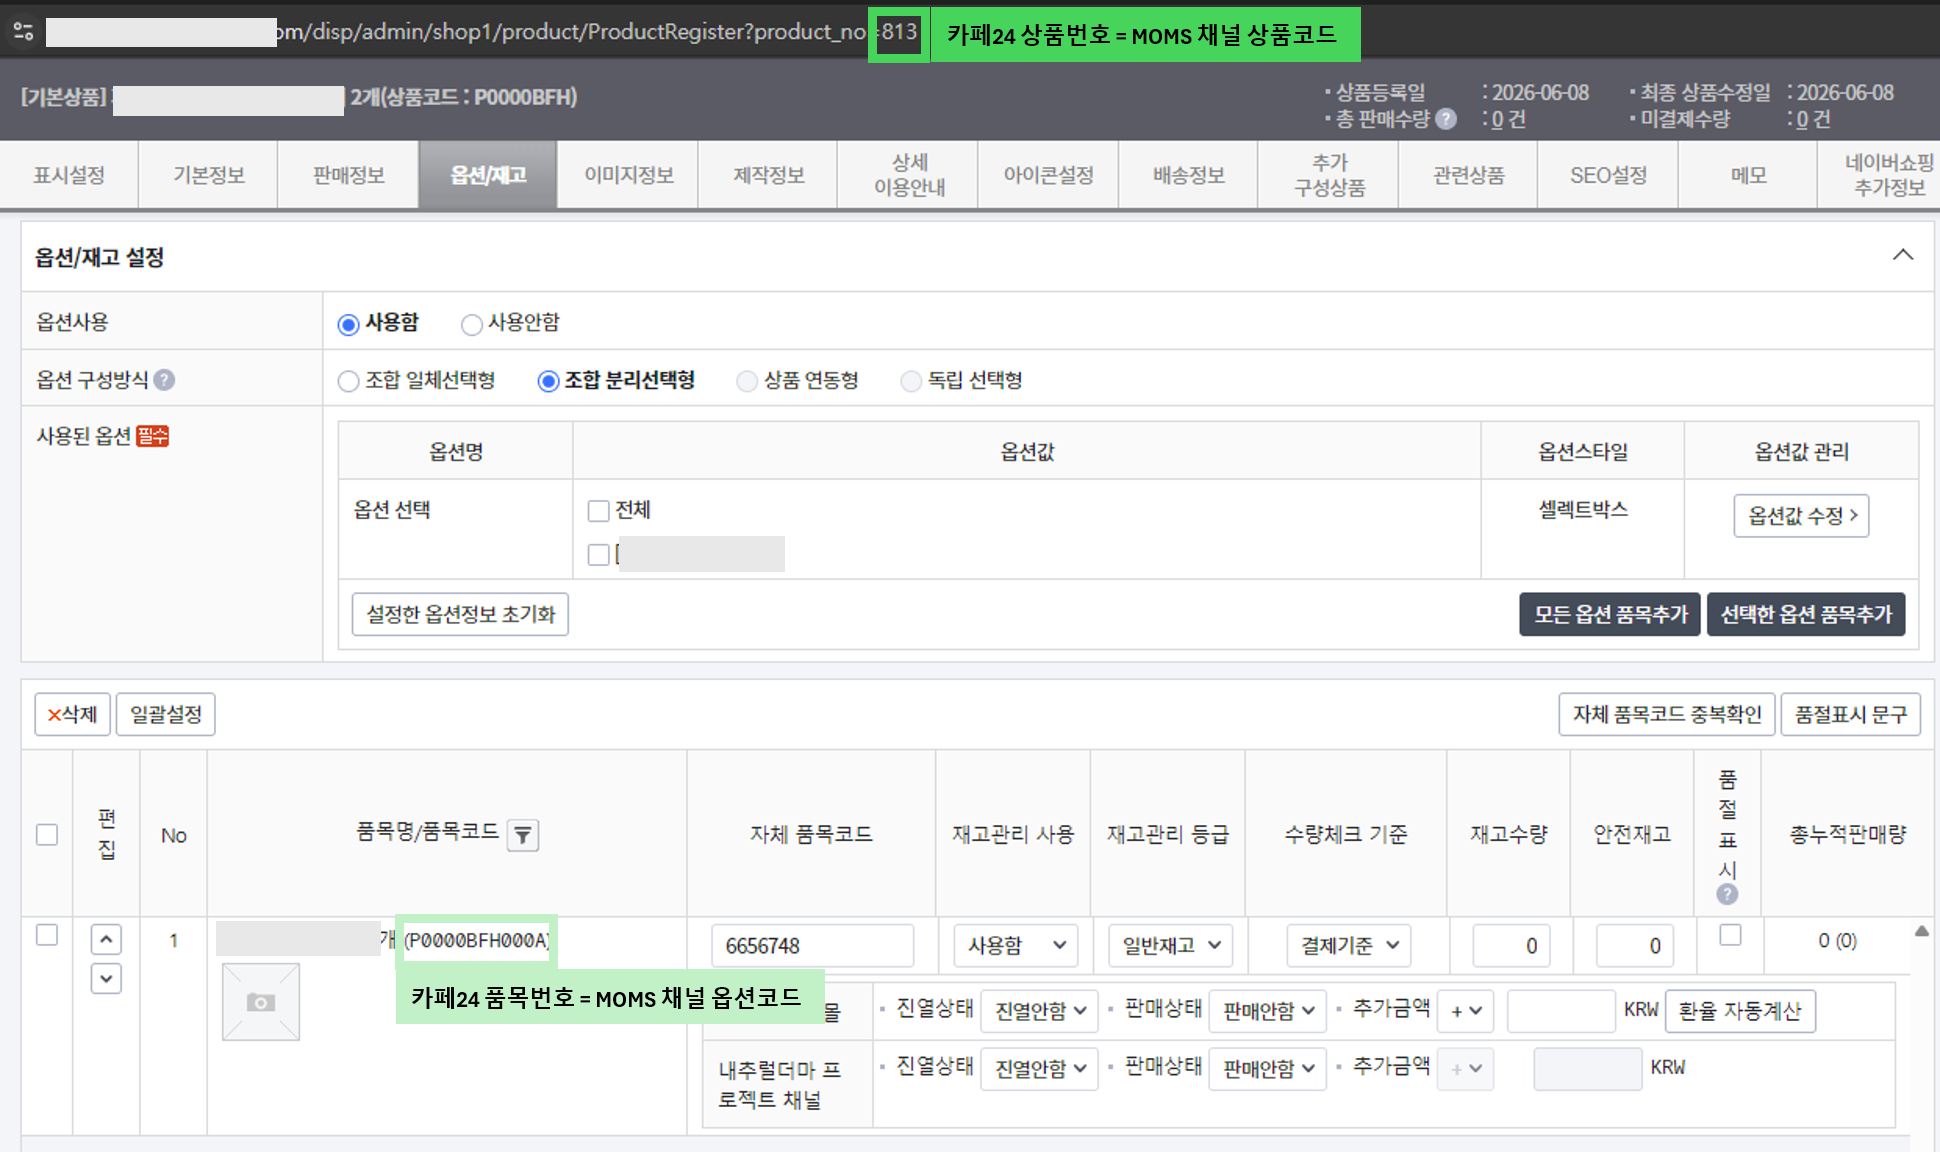Click the 품절표시 help question icon
Screen dimensions: 1940x1152
click(x=1727, y=894)
